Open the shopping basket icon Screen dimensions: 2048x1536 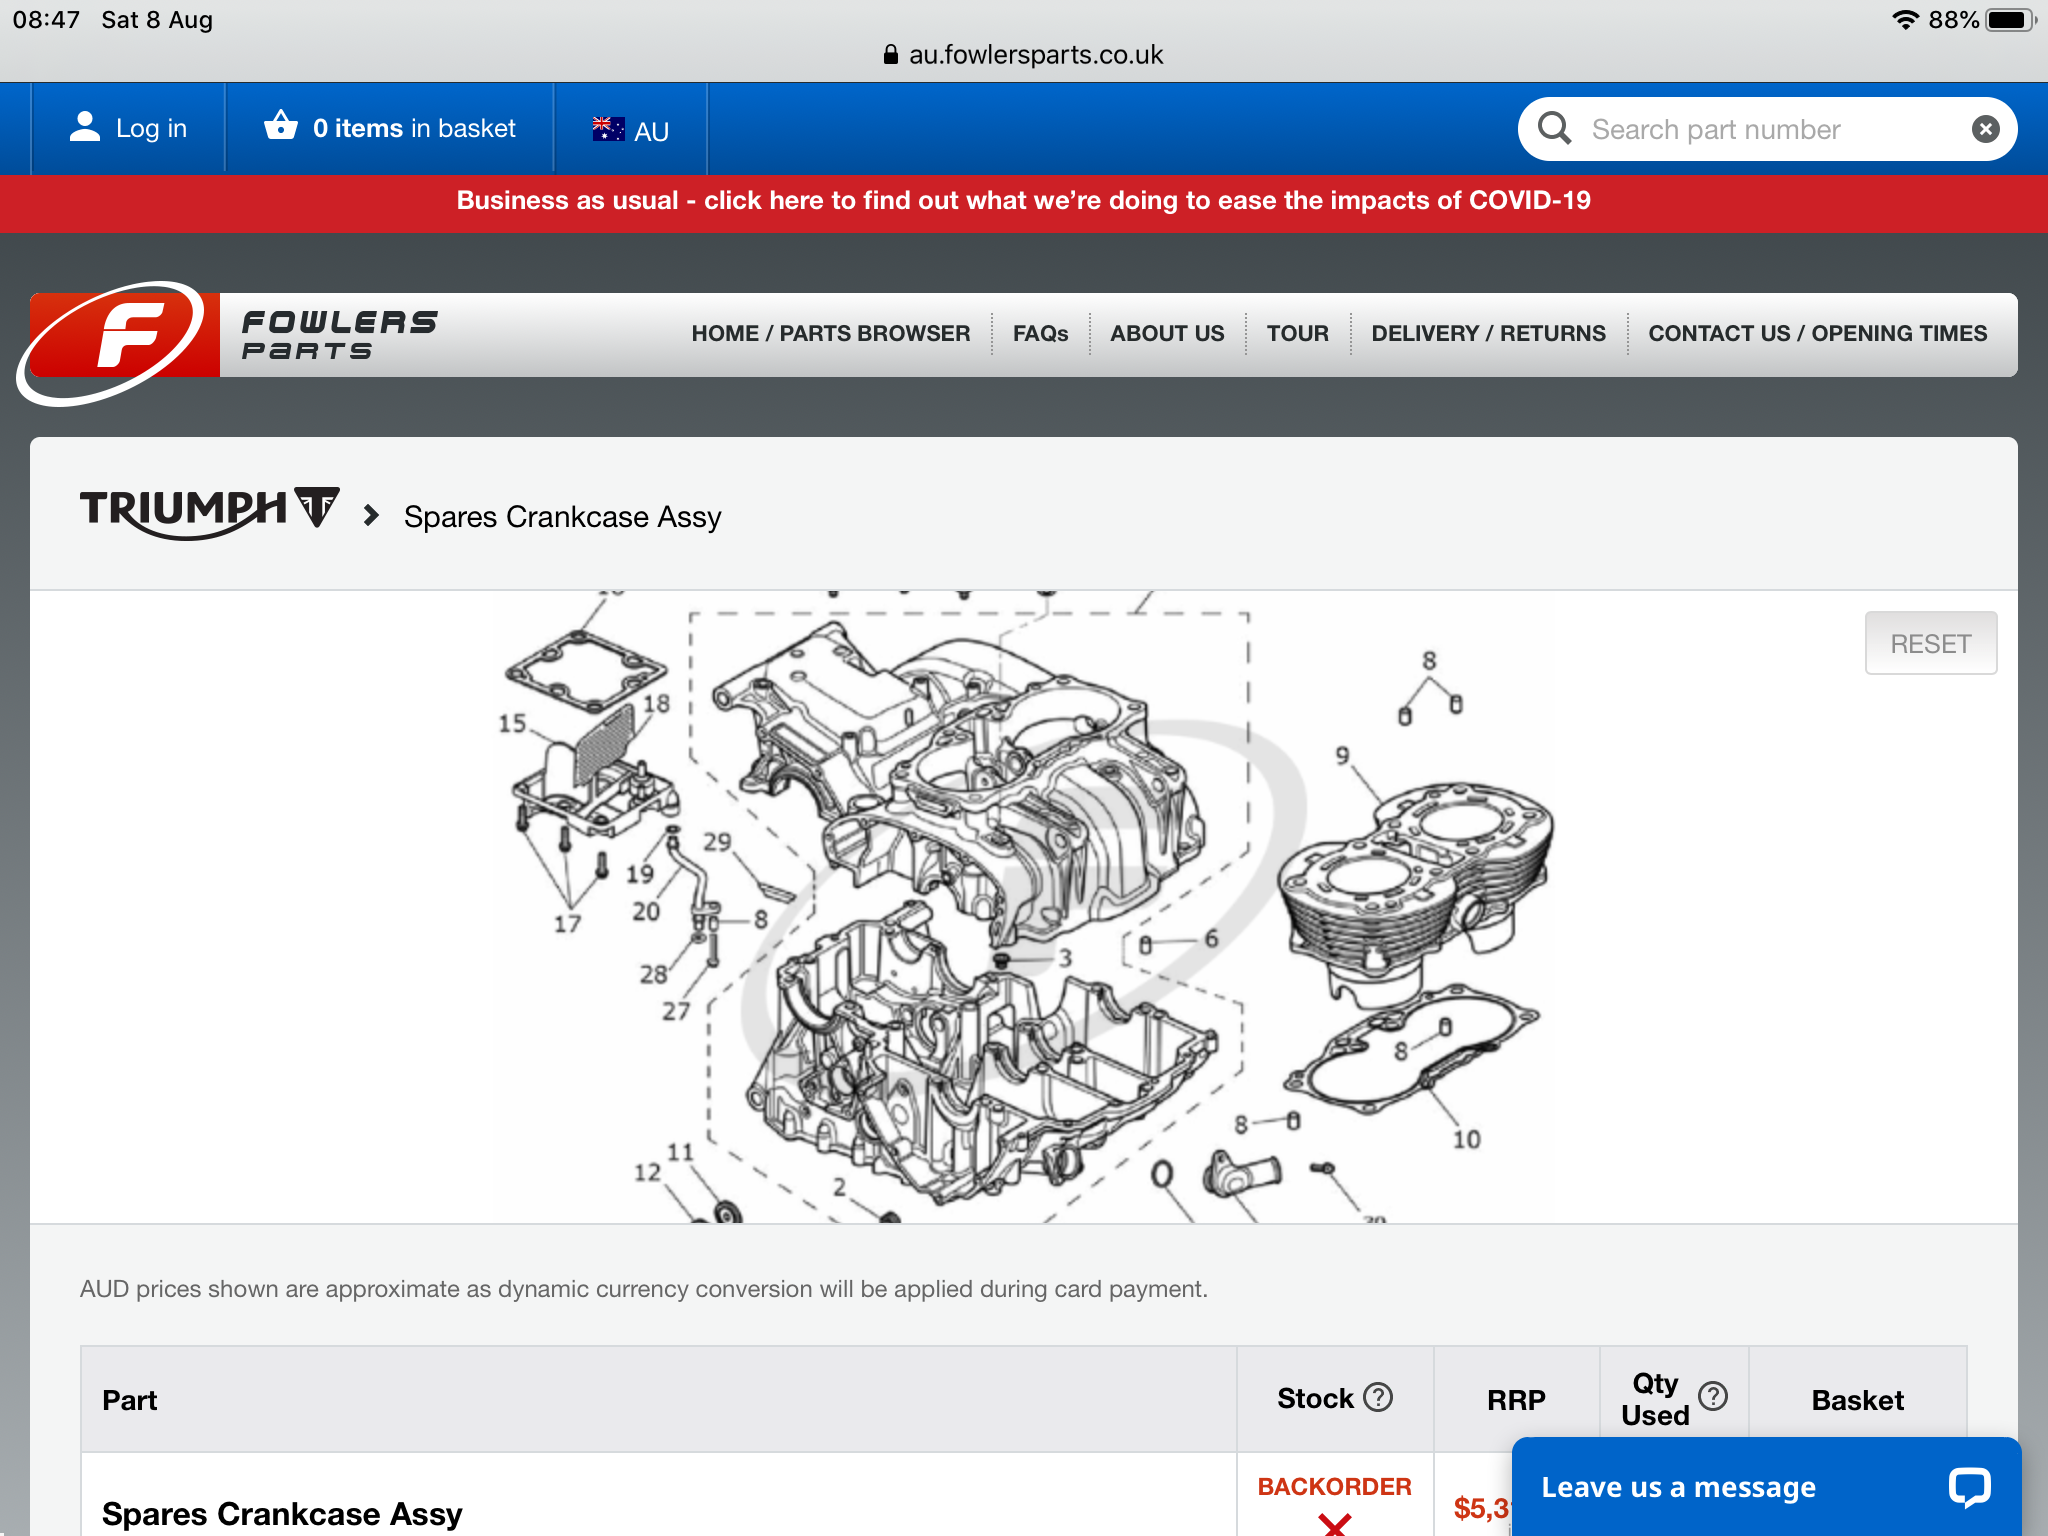coord(281,126)
